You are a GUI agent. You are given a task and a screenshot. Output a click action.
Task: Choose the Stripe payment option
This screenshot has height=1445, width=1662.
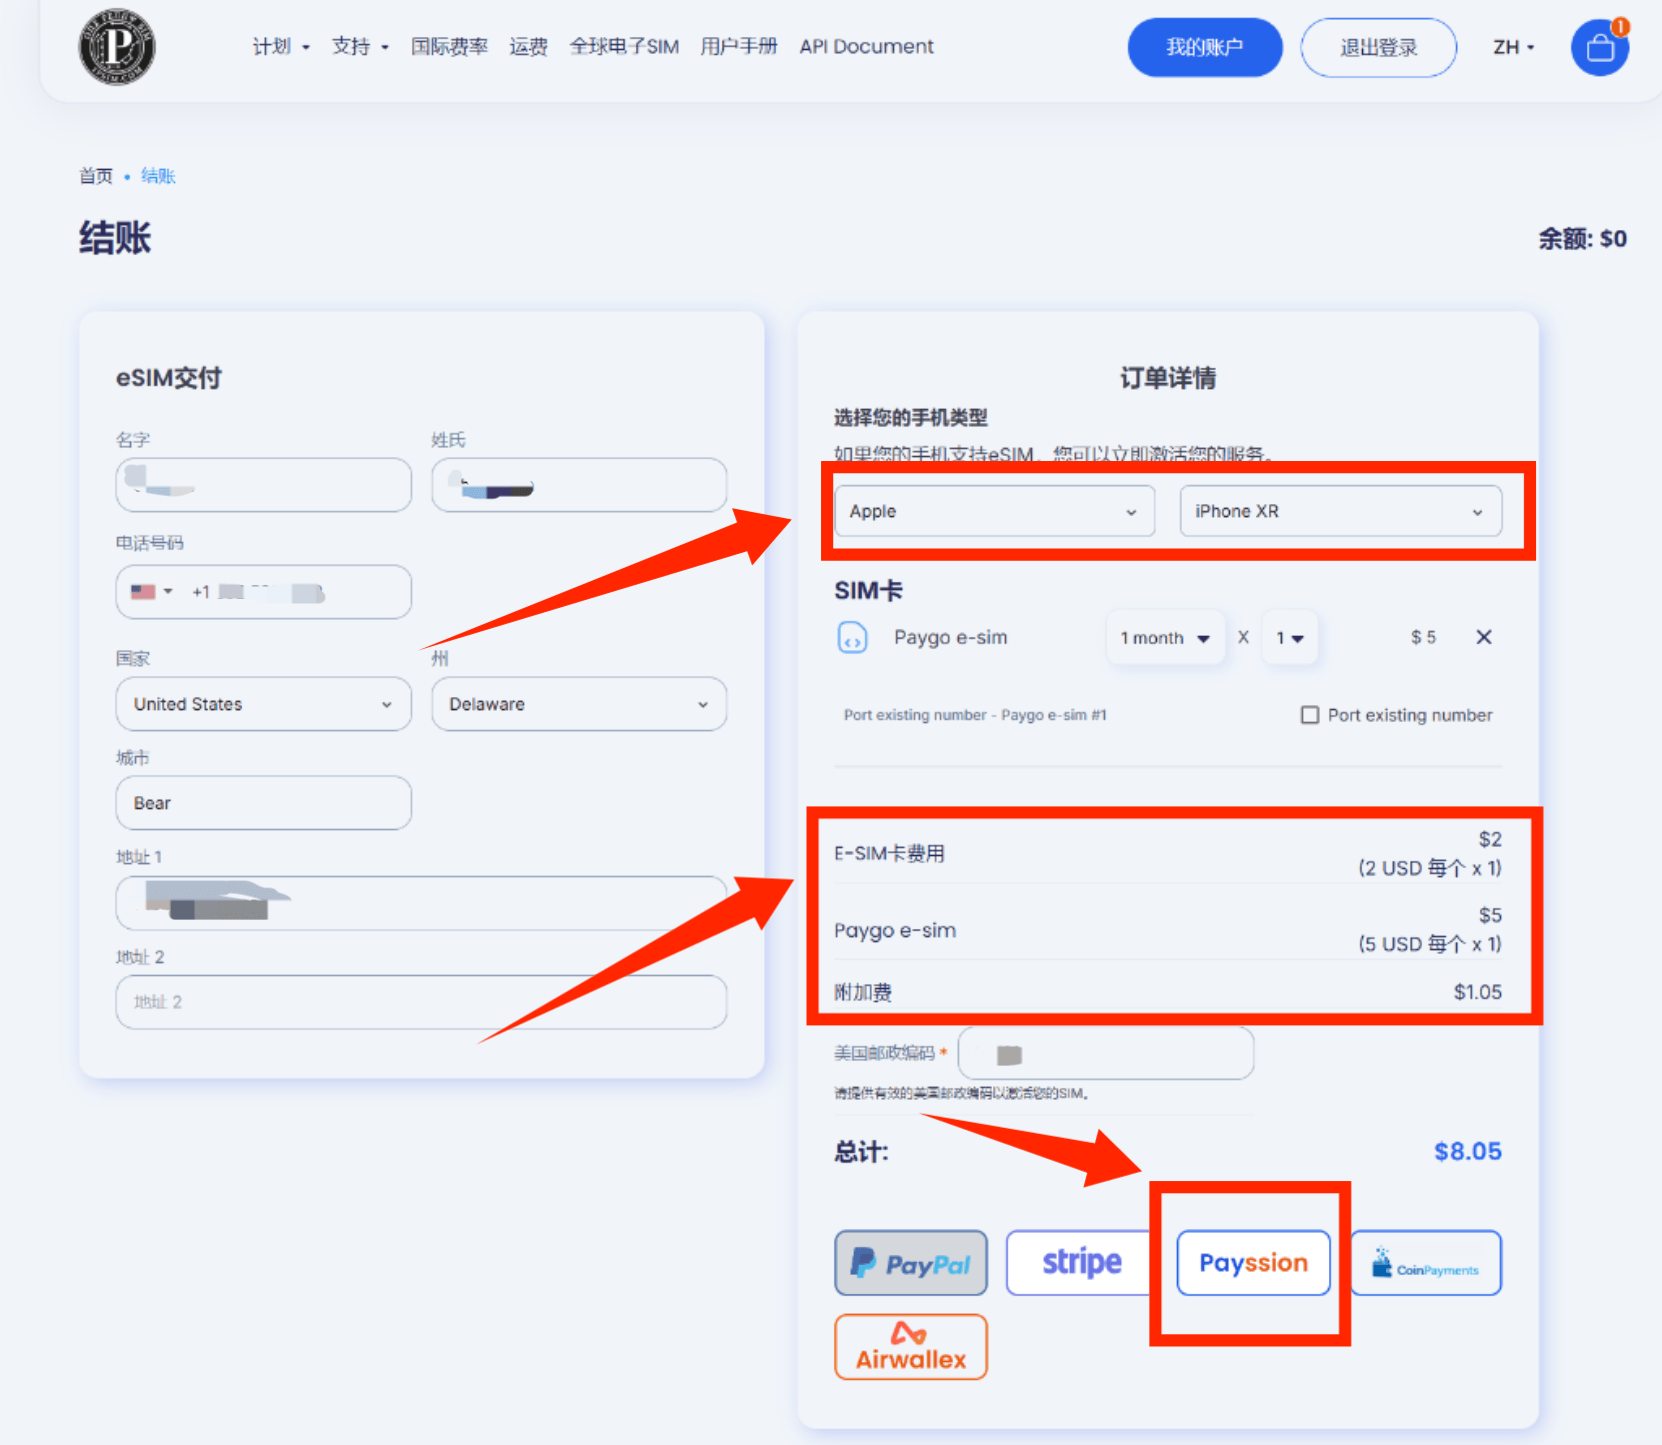point(1082,1263)
